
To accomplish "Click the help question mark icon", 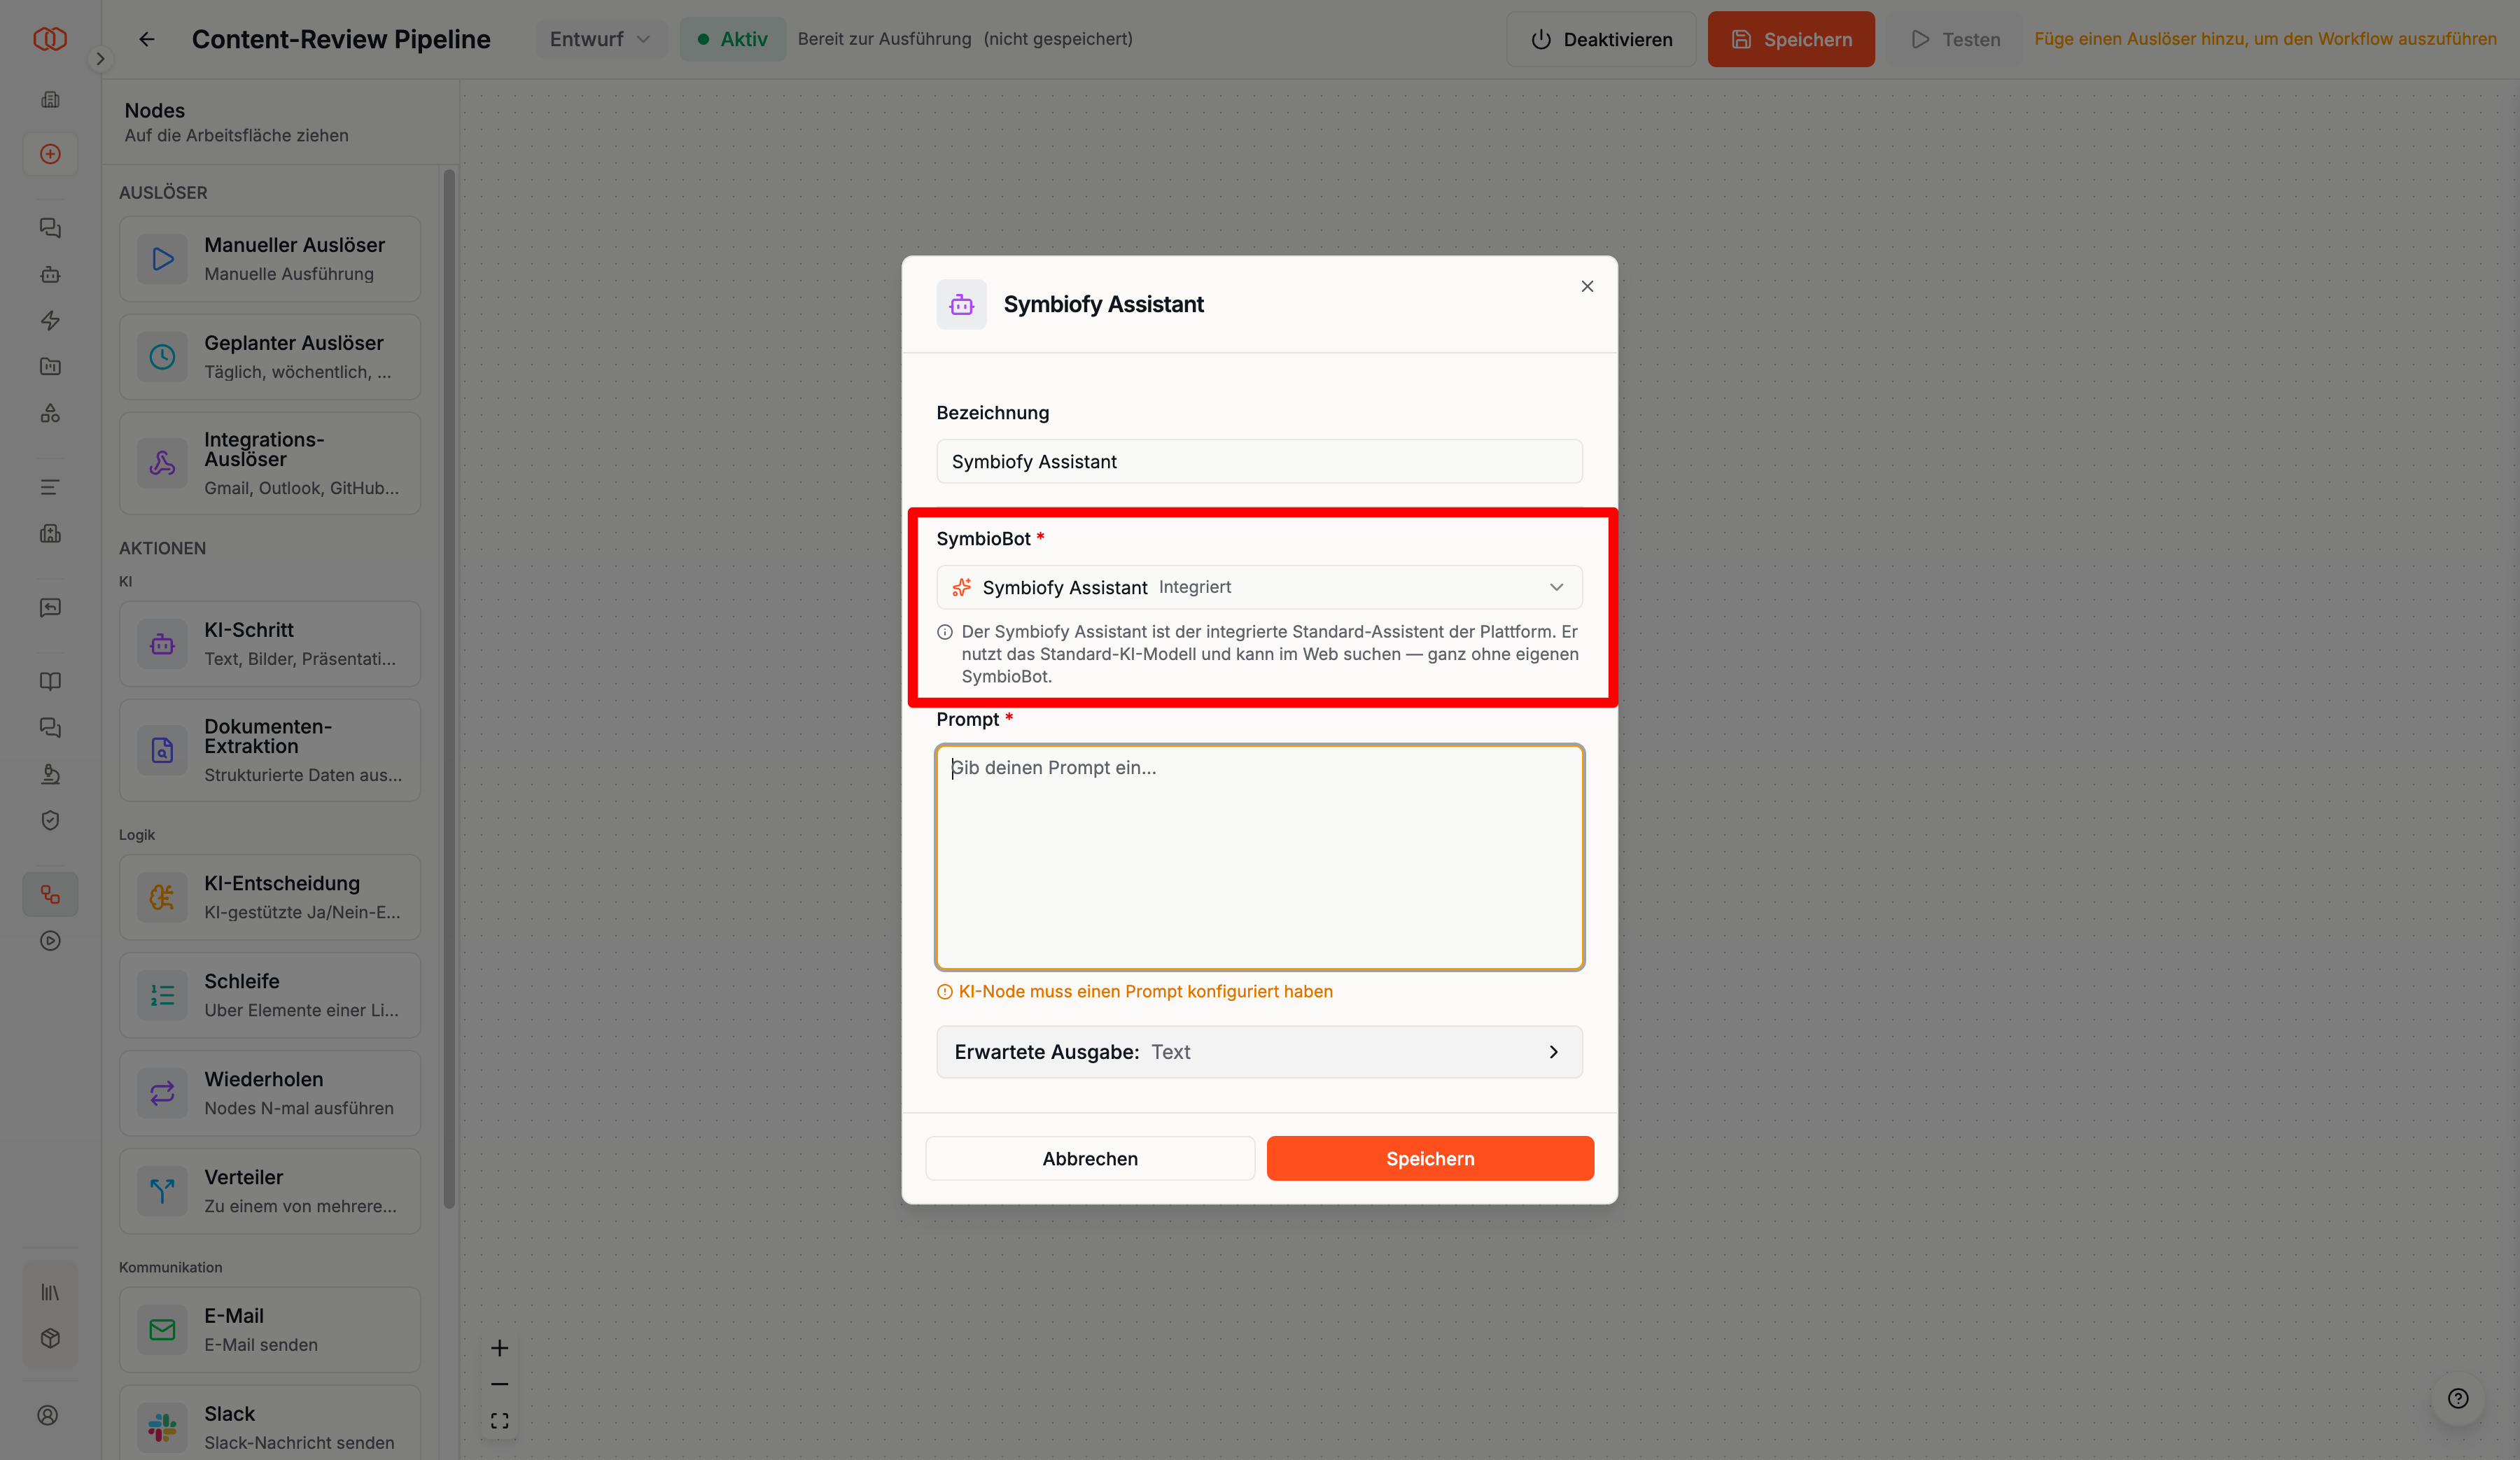I will [2458, 1398].
